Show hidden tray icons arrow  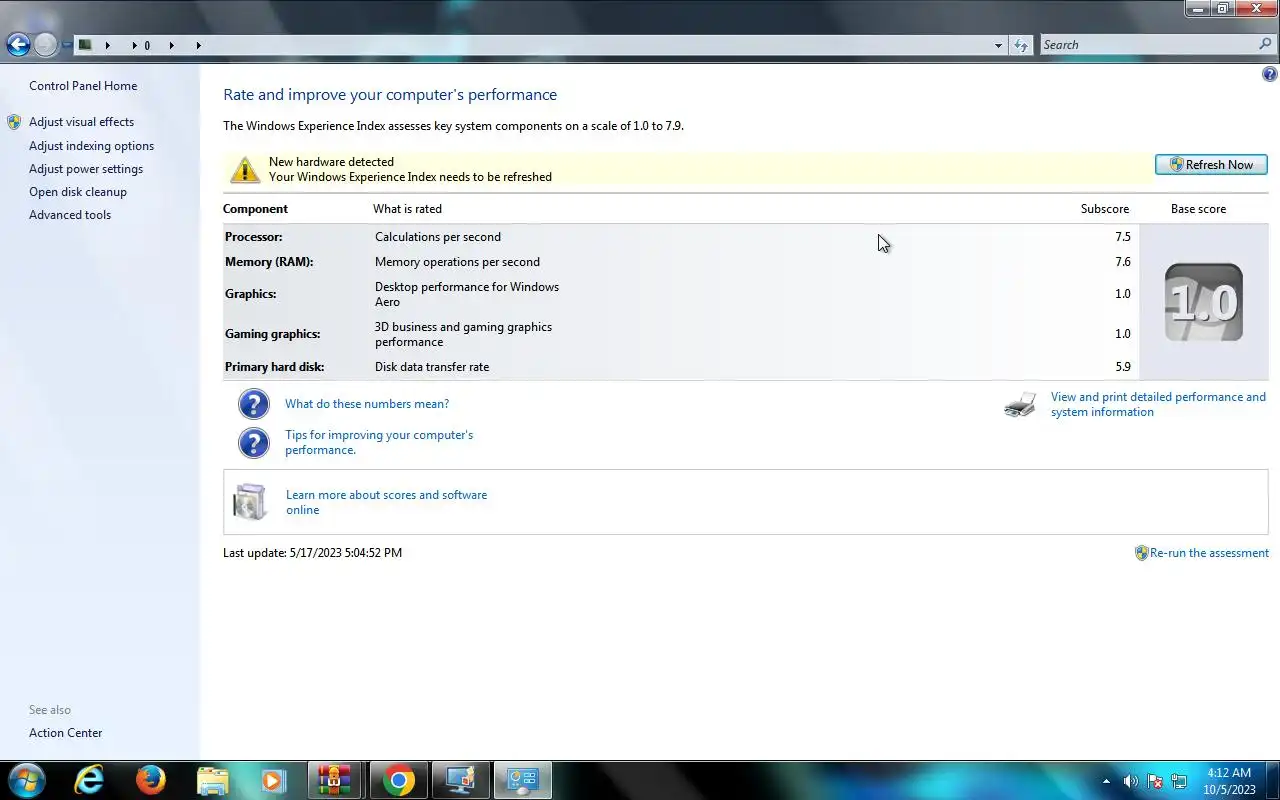[x=1106, y=781]
